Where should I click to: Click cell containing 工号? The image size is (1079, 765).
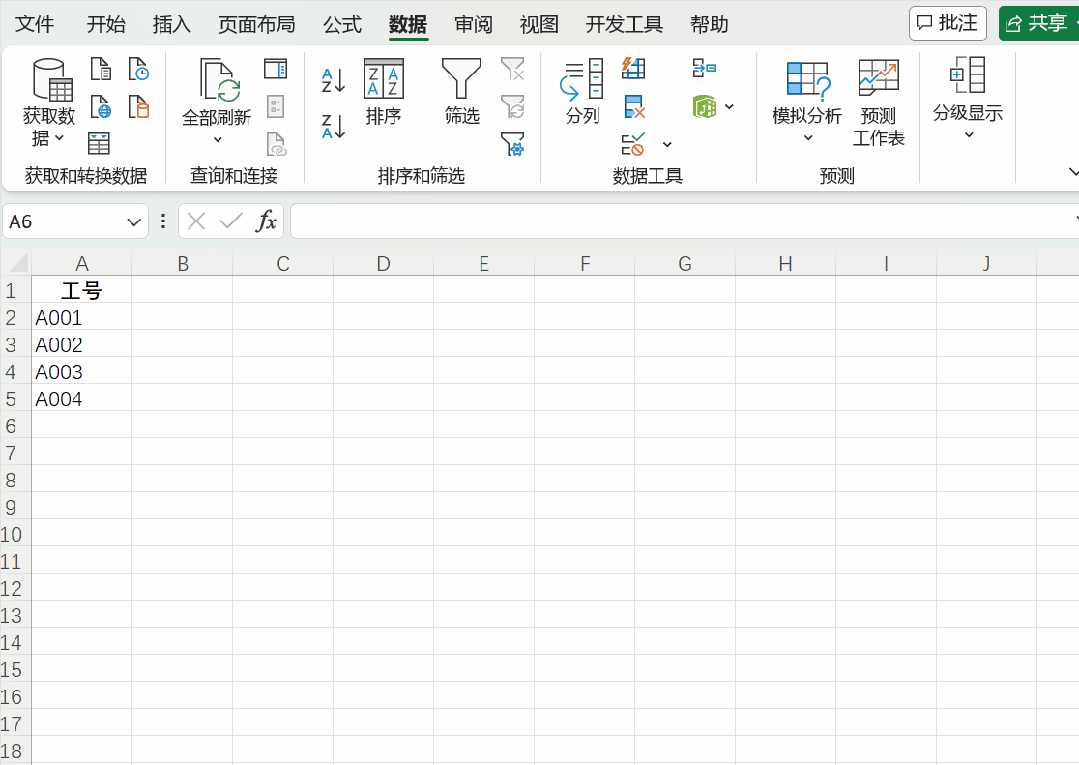(81, 290)
